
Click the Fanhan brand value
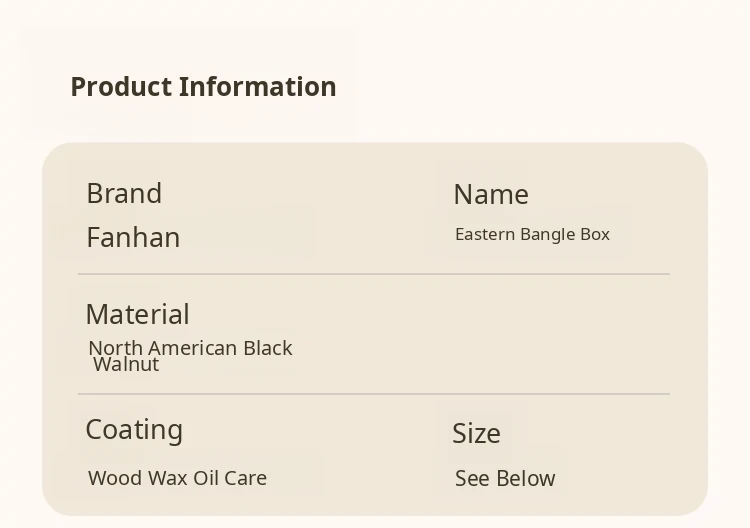click(x=133, y=238)
